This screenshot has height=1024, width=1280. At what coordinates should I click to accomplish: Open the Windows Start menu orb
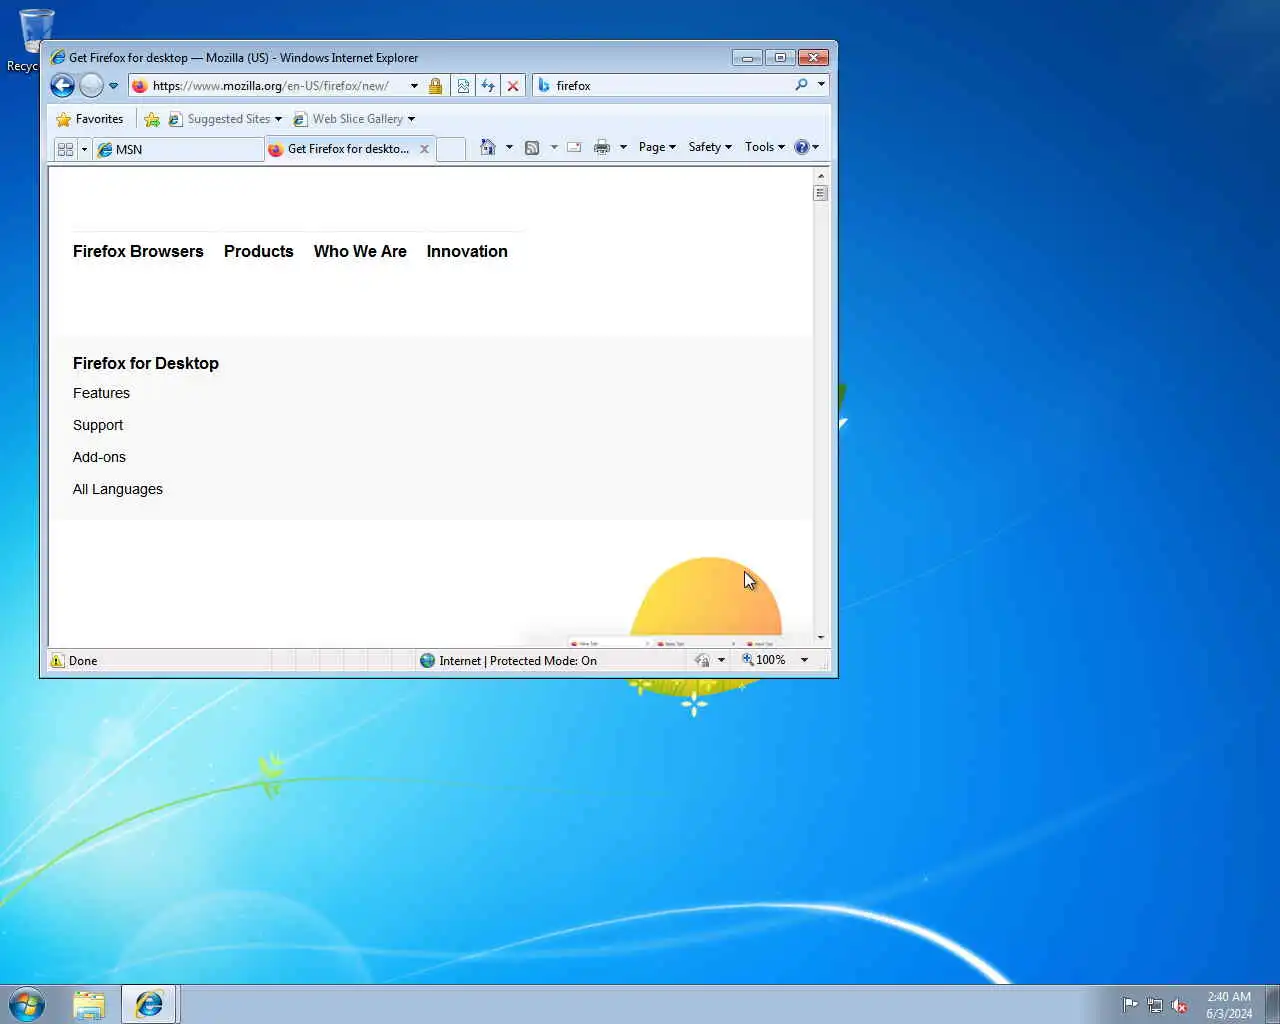(27, 1004)
